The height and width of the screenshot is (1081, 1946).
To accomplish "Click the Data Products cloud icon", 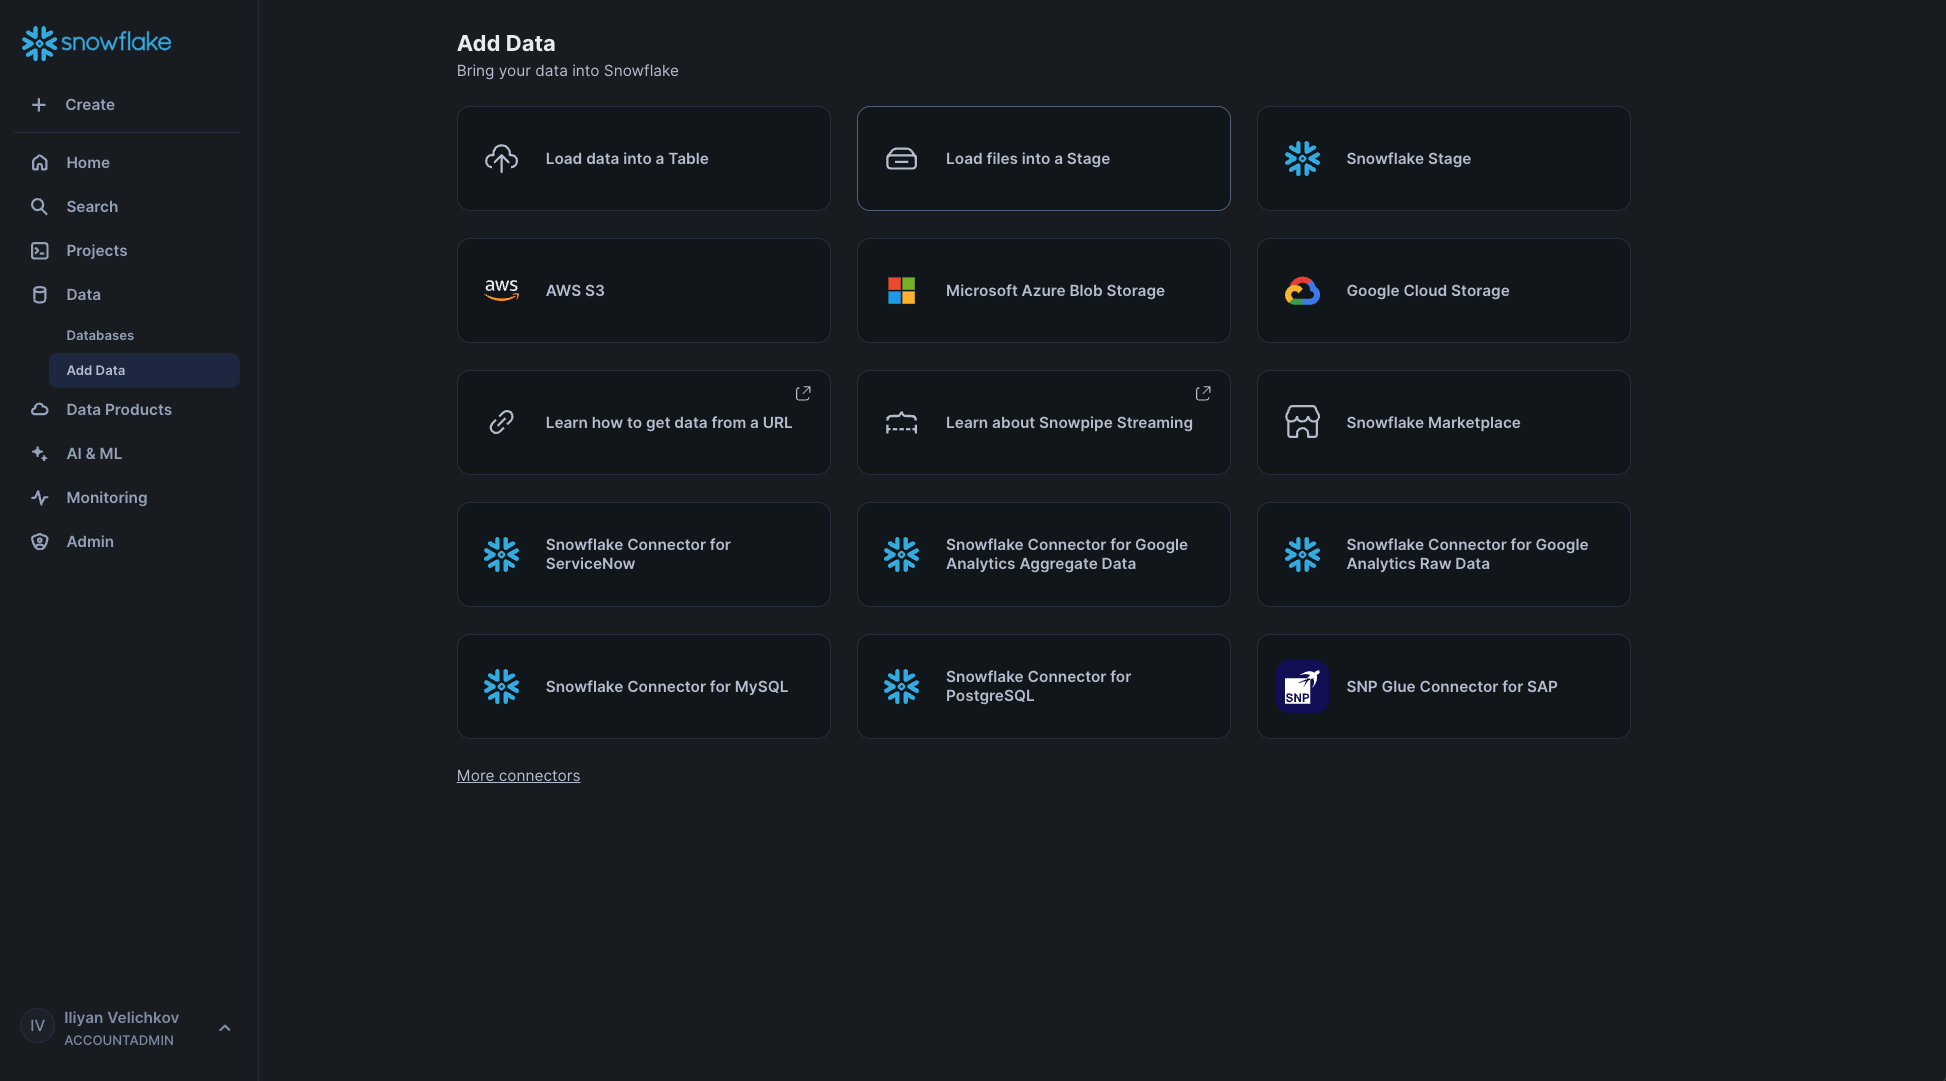I will click(40, 410).
